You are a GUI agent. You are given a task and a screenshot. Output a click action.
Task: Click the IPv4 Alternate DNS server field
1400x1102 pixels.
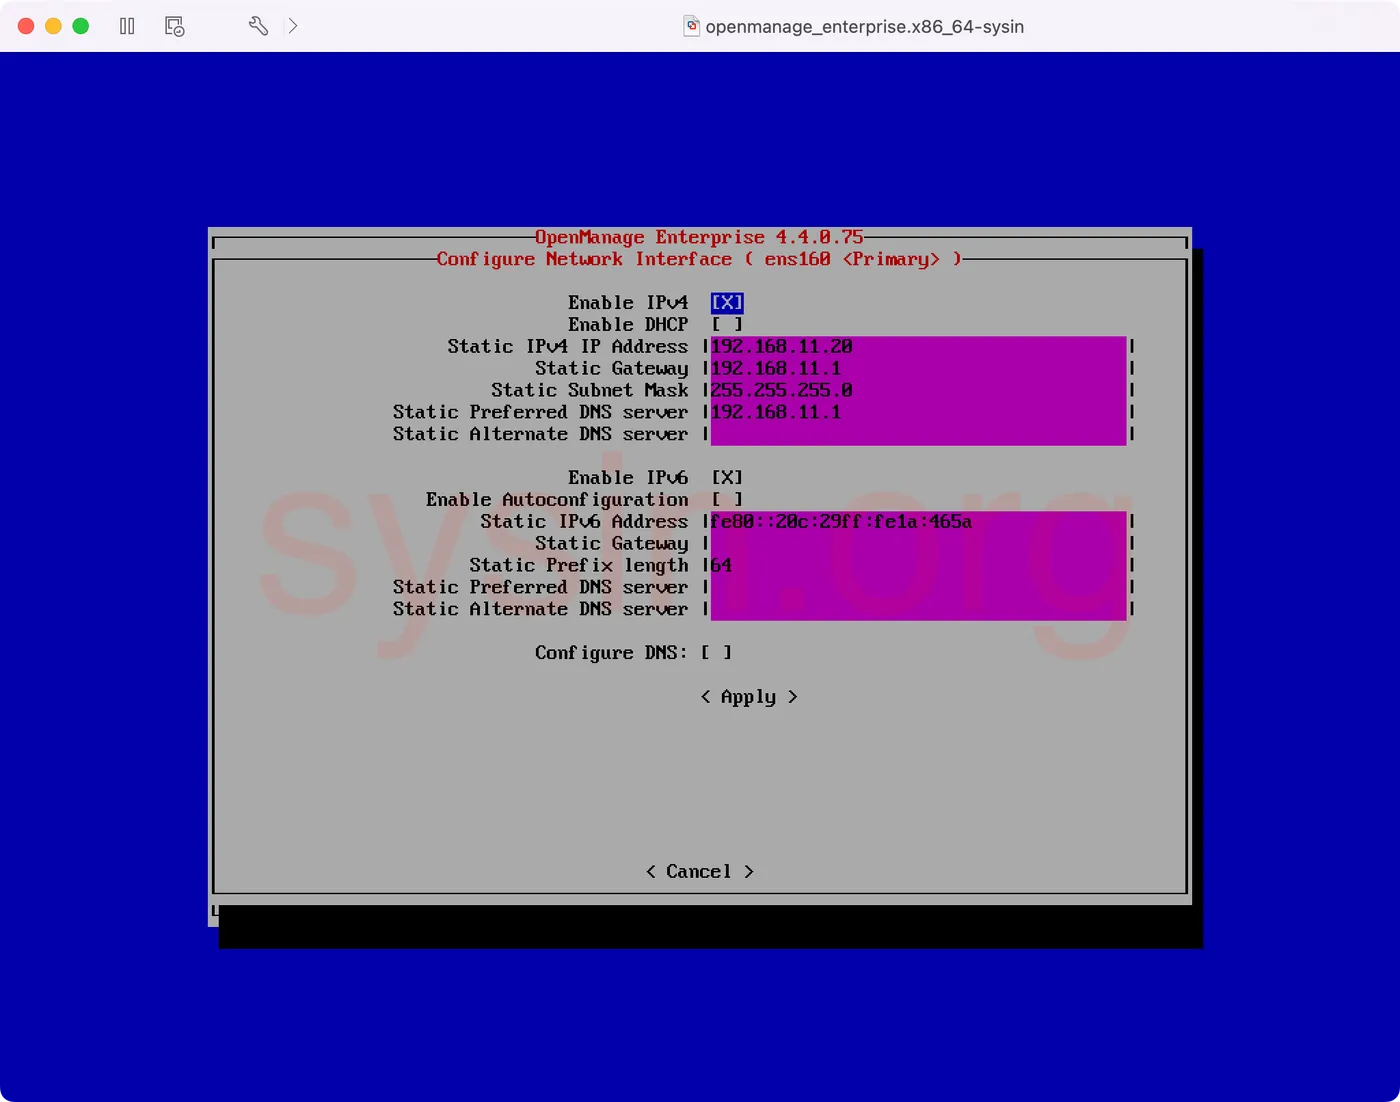click(918, 435)
